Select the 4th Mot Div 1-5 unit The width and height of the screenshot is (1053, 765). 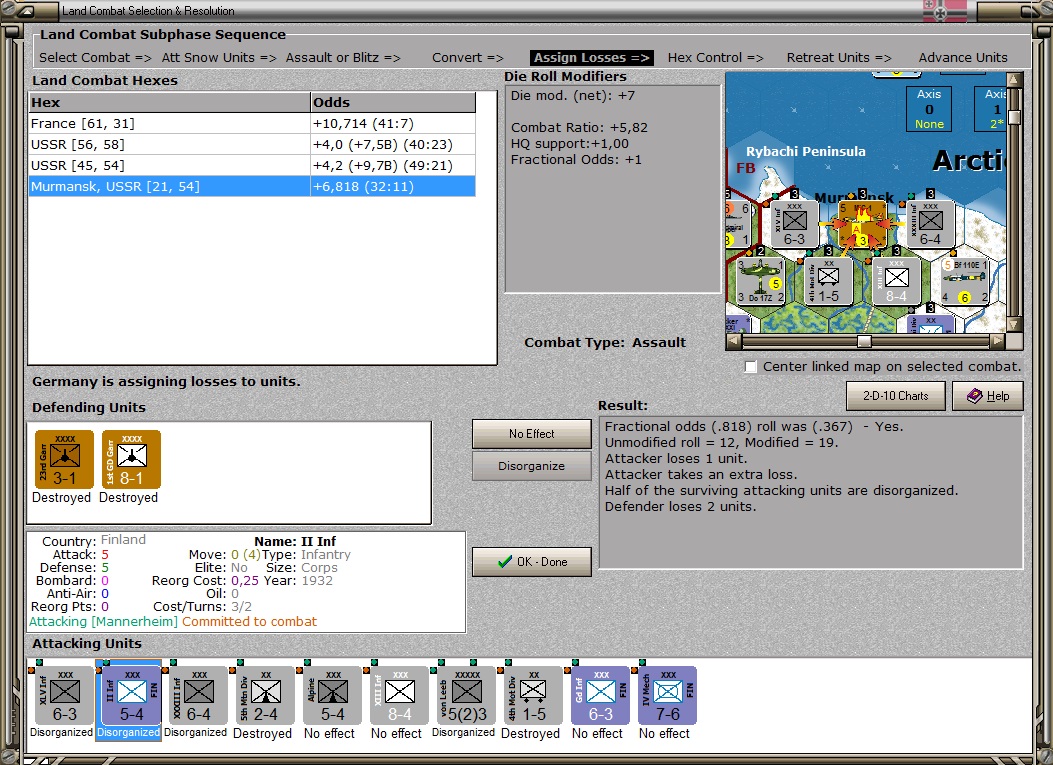pyautogui.click(x=533, y=695)
